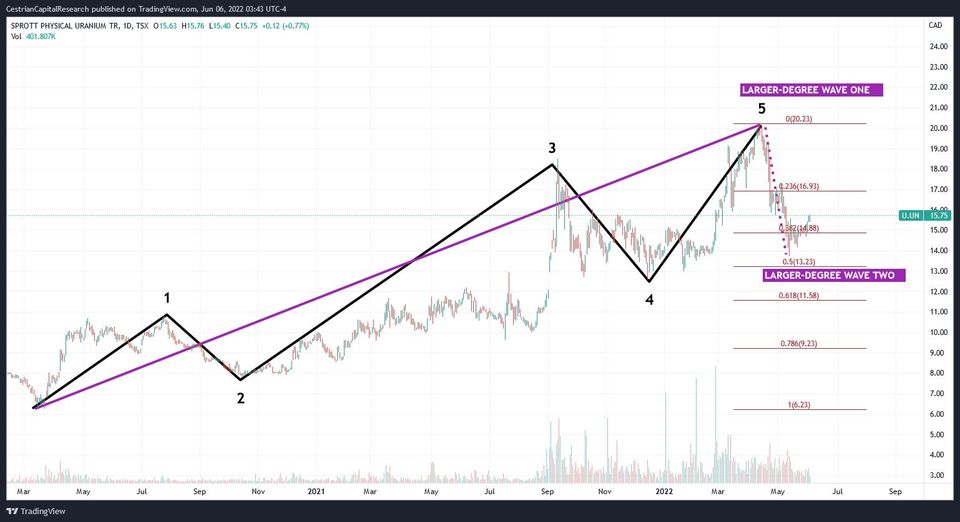
Task: Click the 18.00 price axis label
Action: pyautogui.click(x=939, y=169)
